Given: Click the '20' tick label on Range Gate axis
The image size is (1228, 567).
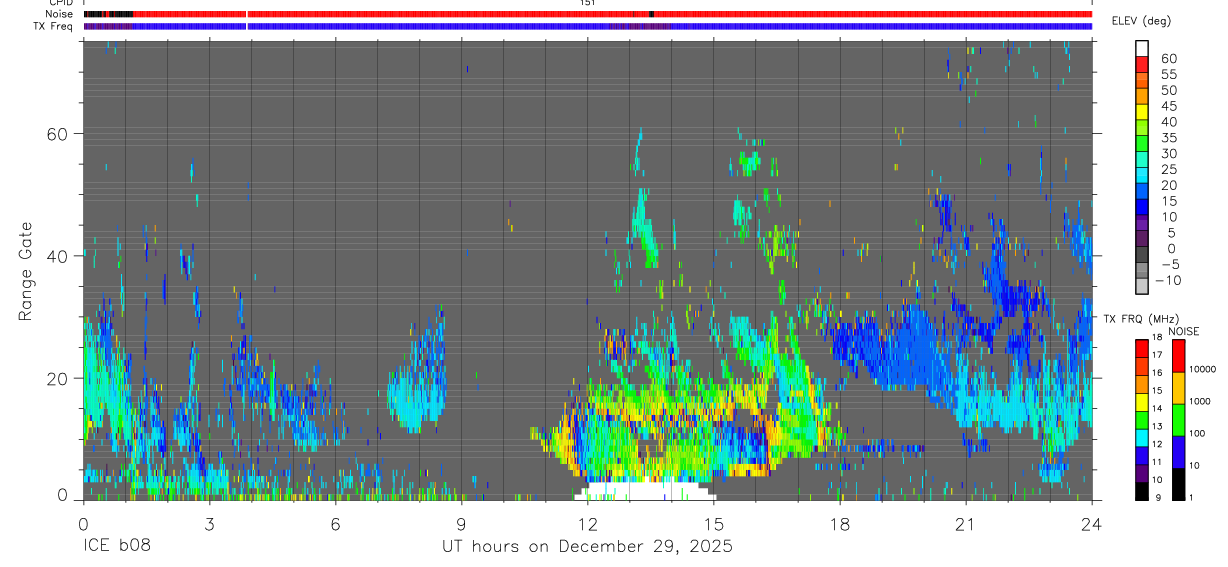Looking at the screenshot, I should (57, 378).
